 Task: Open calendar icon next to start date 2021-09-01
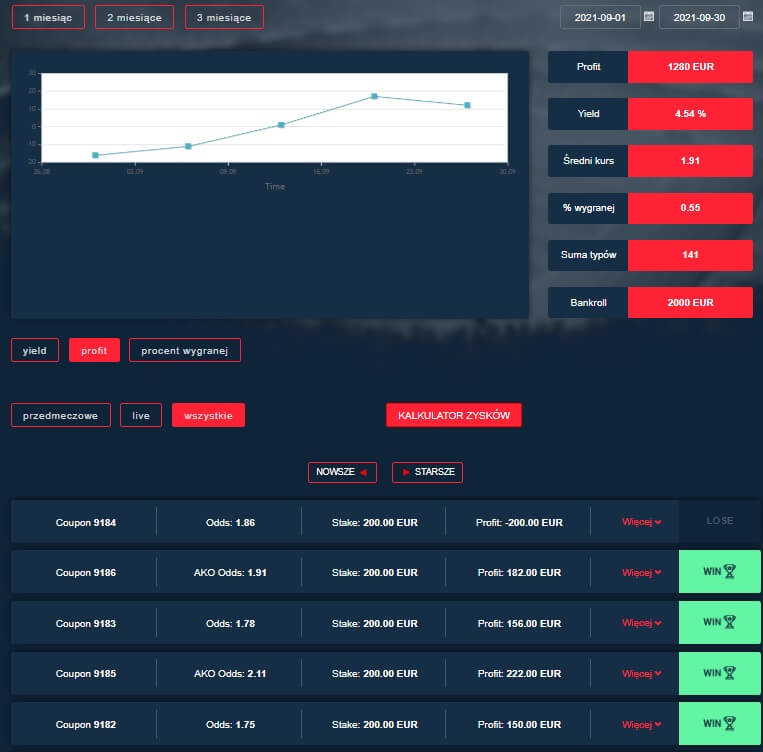pos(649,17)
